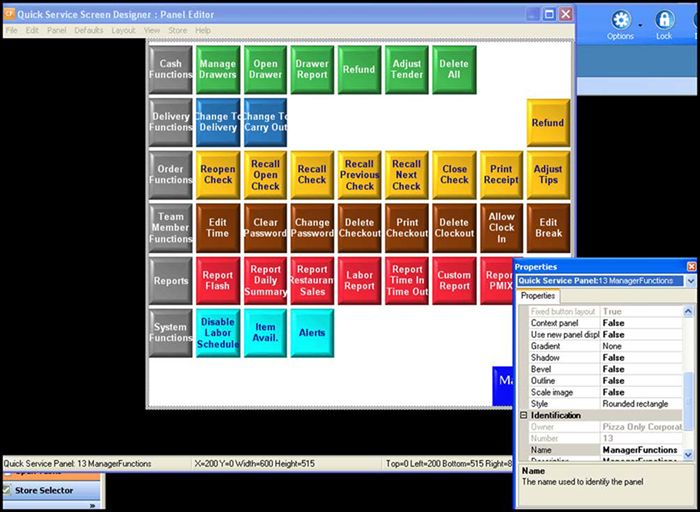Click the System Functions gray button

(171, 333)
